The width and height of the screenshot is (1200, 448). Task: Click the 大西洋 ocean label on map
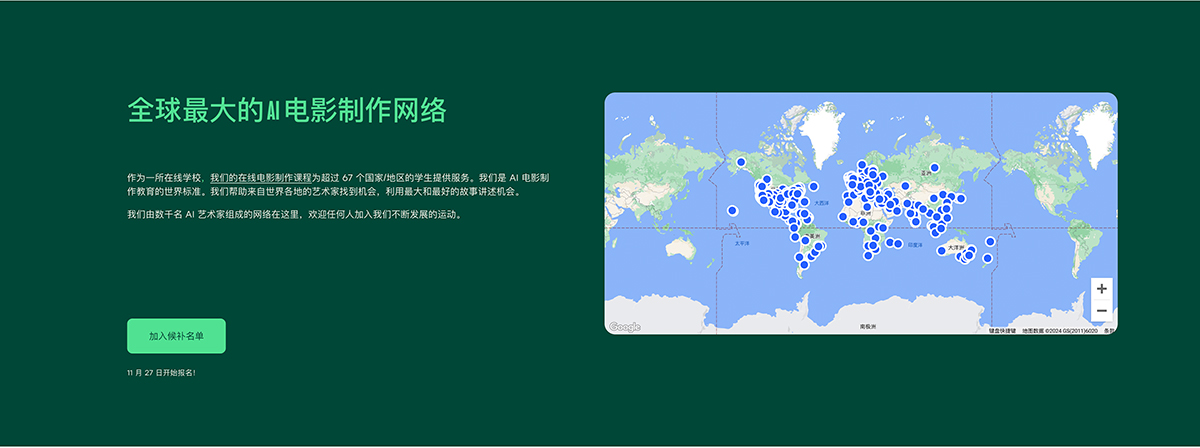pos(822,203)
